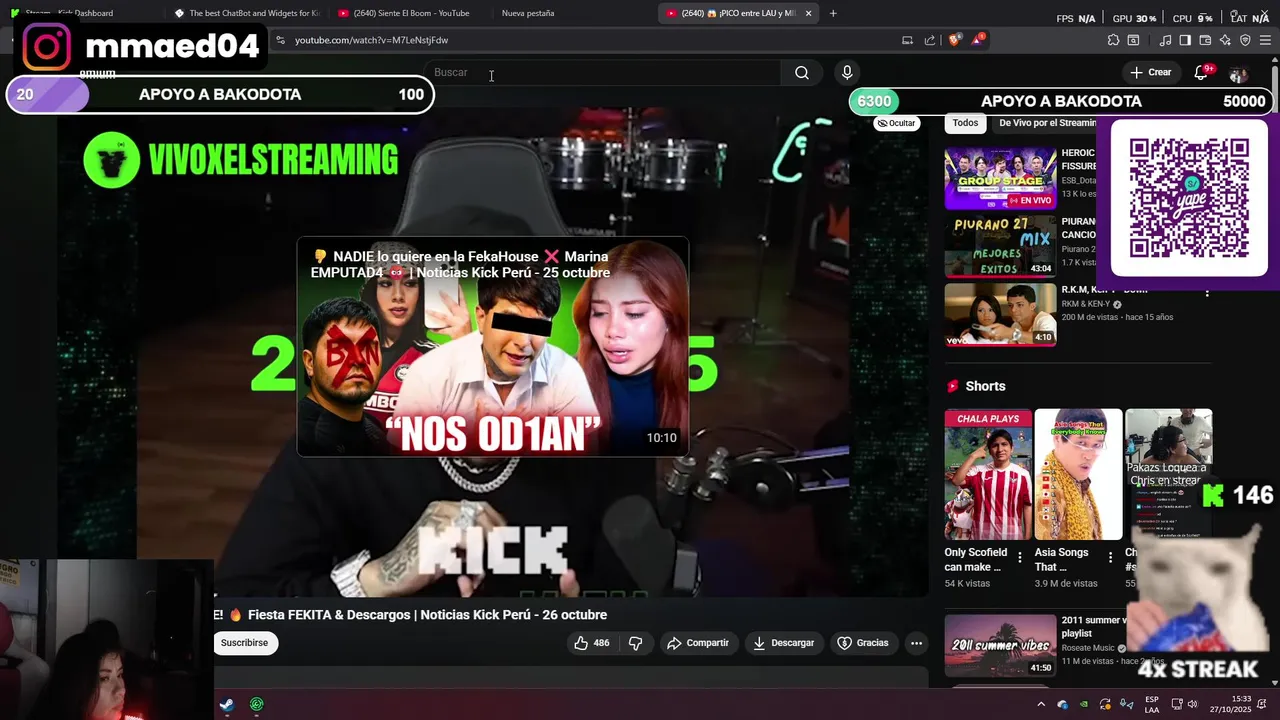Open Brave Rewards triangle icon

(977, 40)
